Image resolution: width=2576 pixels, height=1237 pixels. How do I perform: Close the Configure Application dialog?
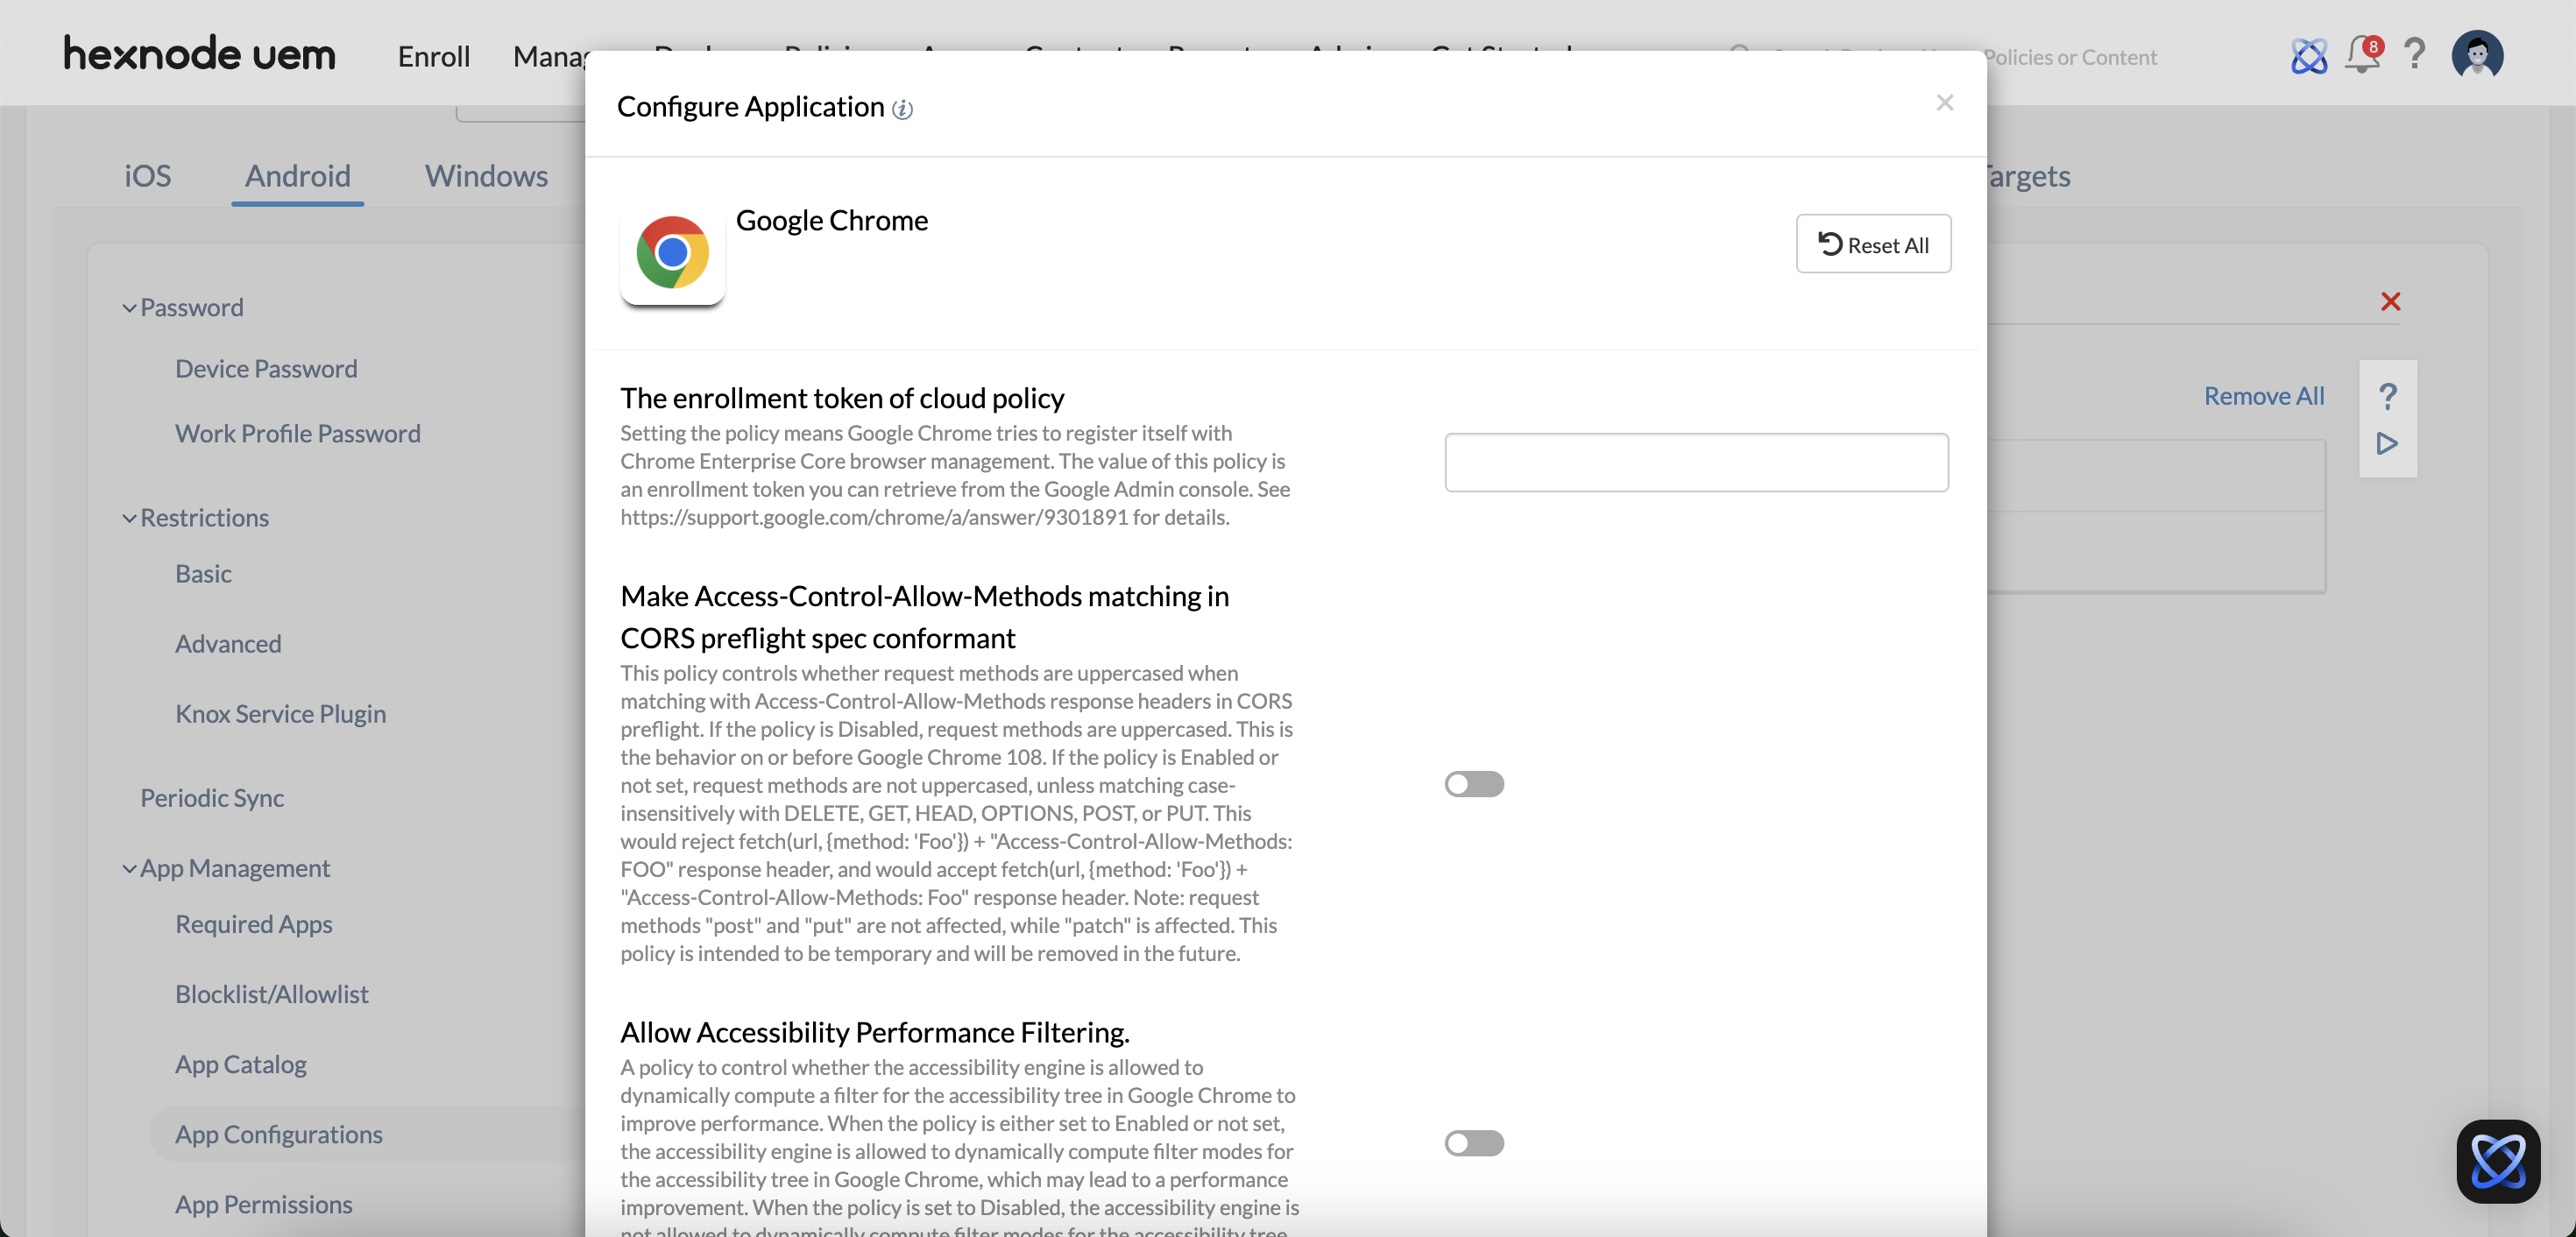[x=1944, y=102]
